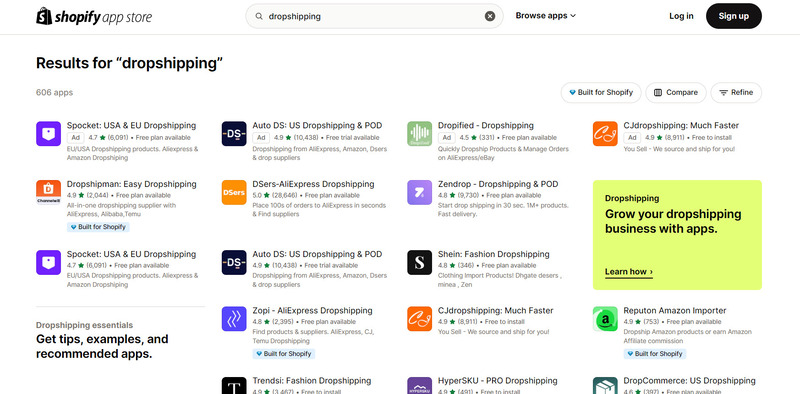
Task: Click the Results for dropshipping heading
Action: [x=130, y=63]
